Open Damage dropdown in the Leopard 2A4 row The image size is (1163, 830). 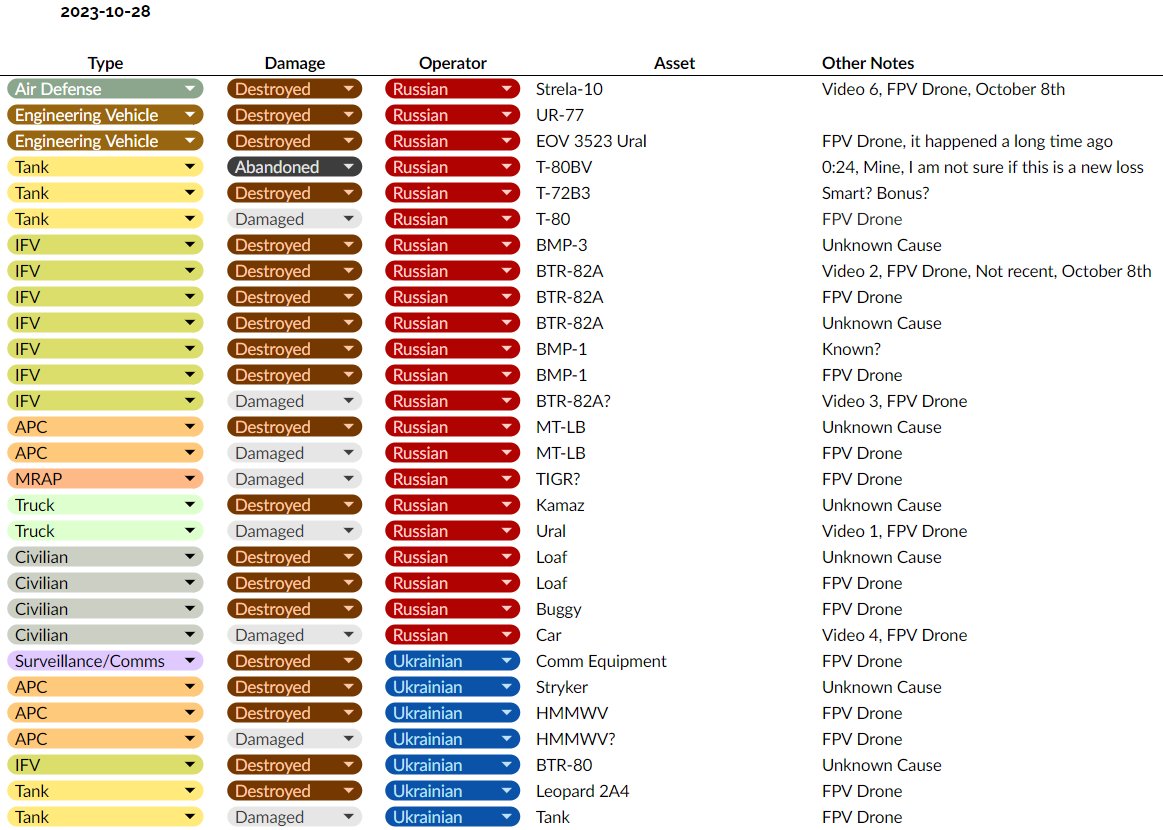(294, 791)
